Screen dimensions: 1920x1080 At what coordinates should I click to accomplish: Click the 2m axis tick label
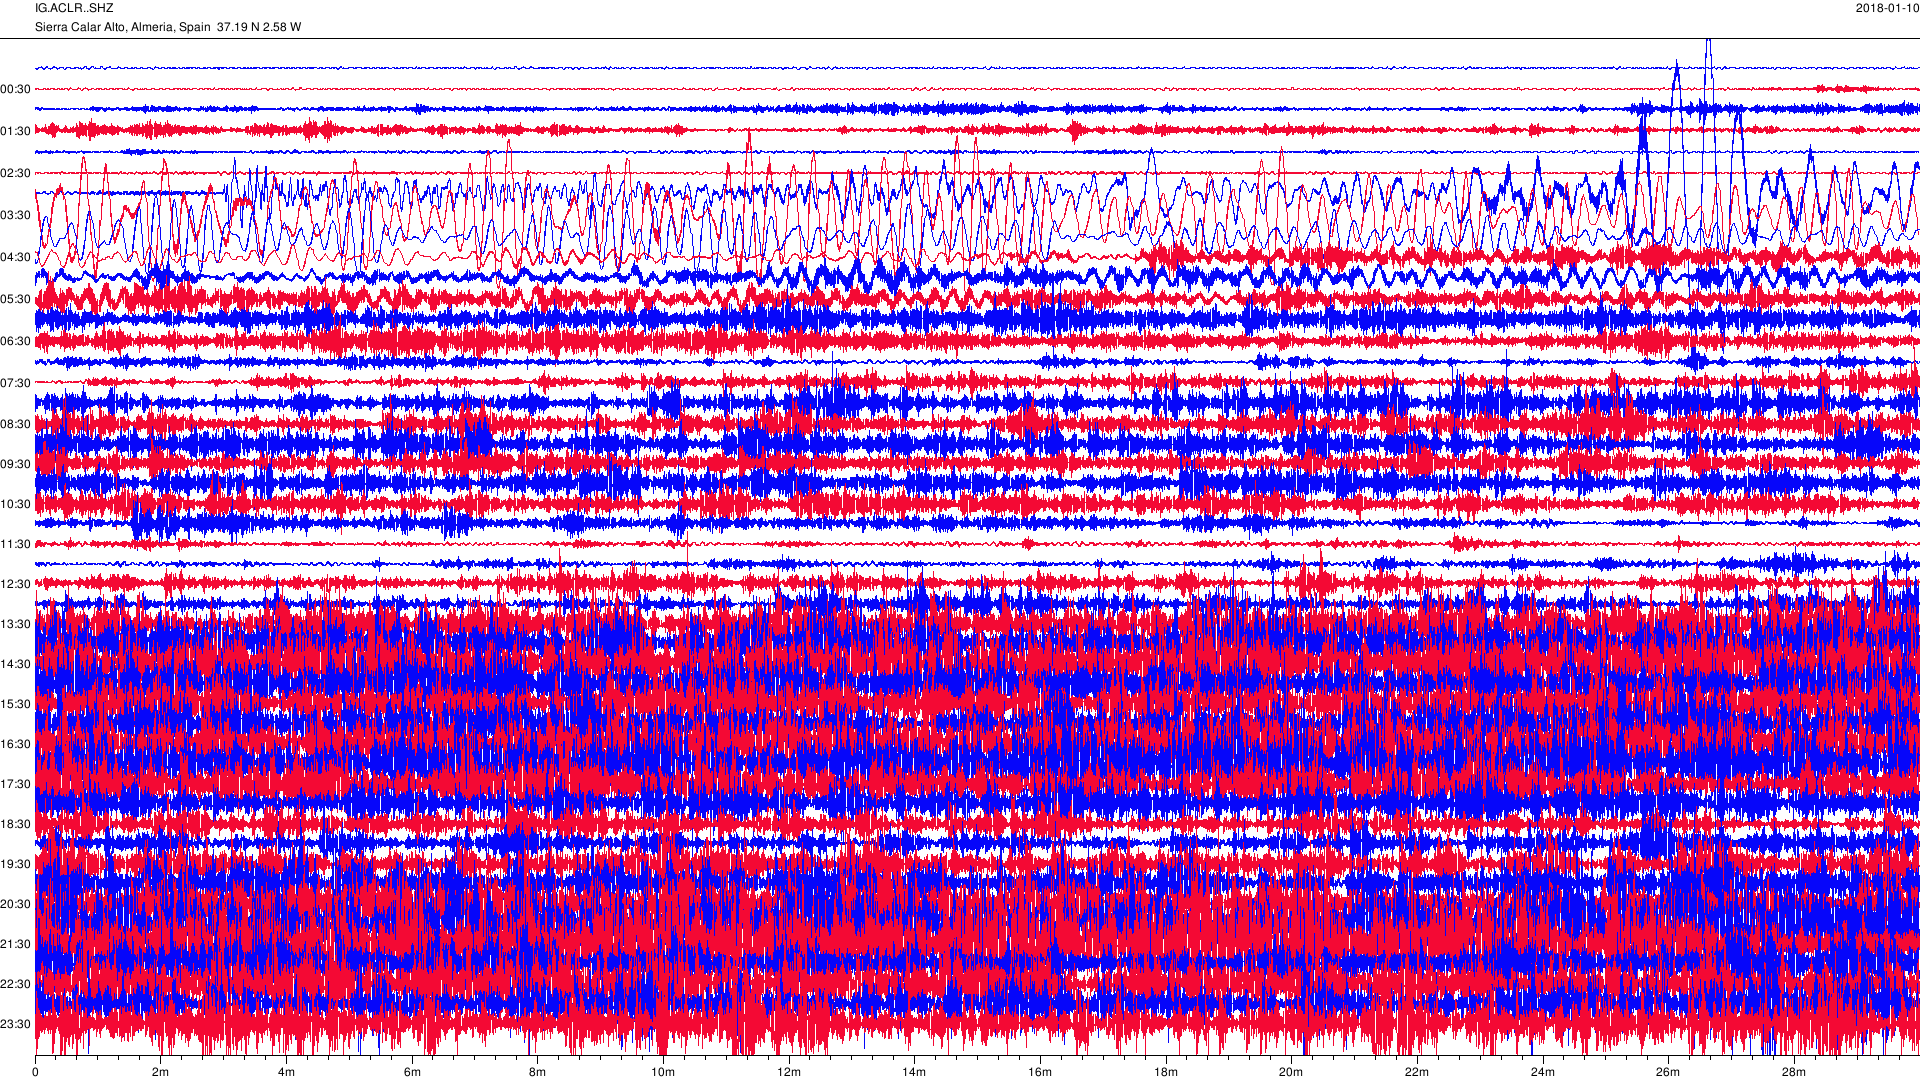[160, 1072]
